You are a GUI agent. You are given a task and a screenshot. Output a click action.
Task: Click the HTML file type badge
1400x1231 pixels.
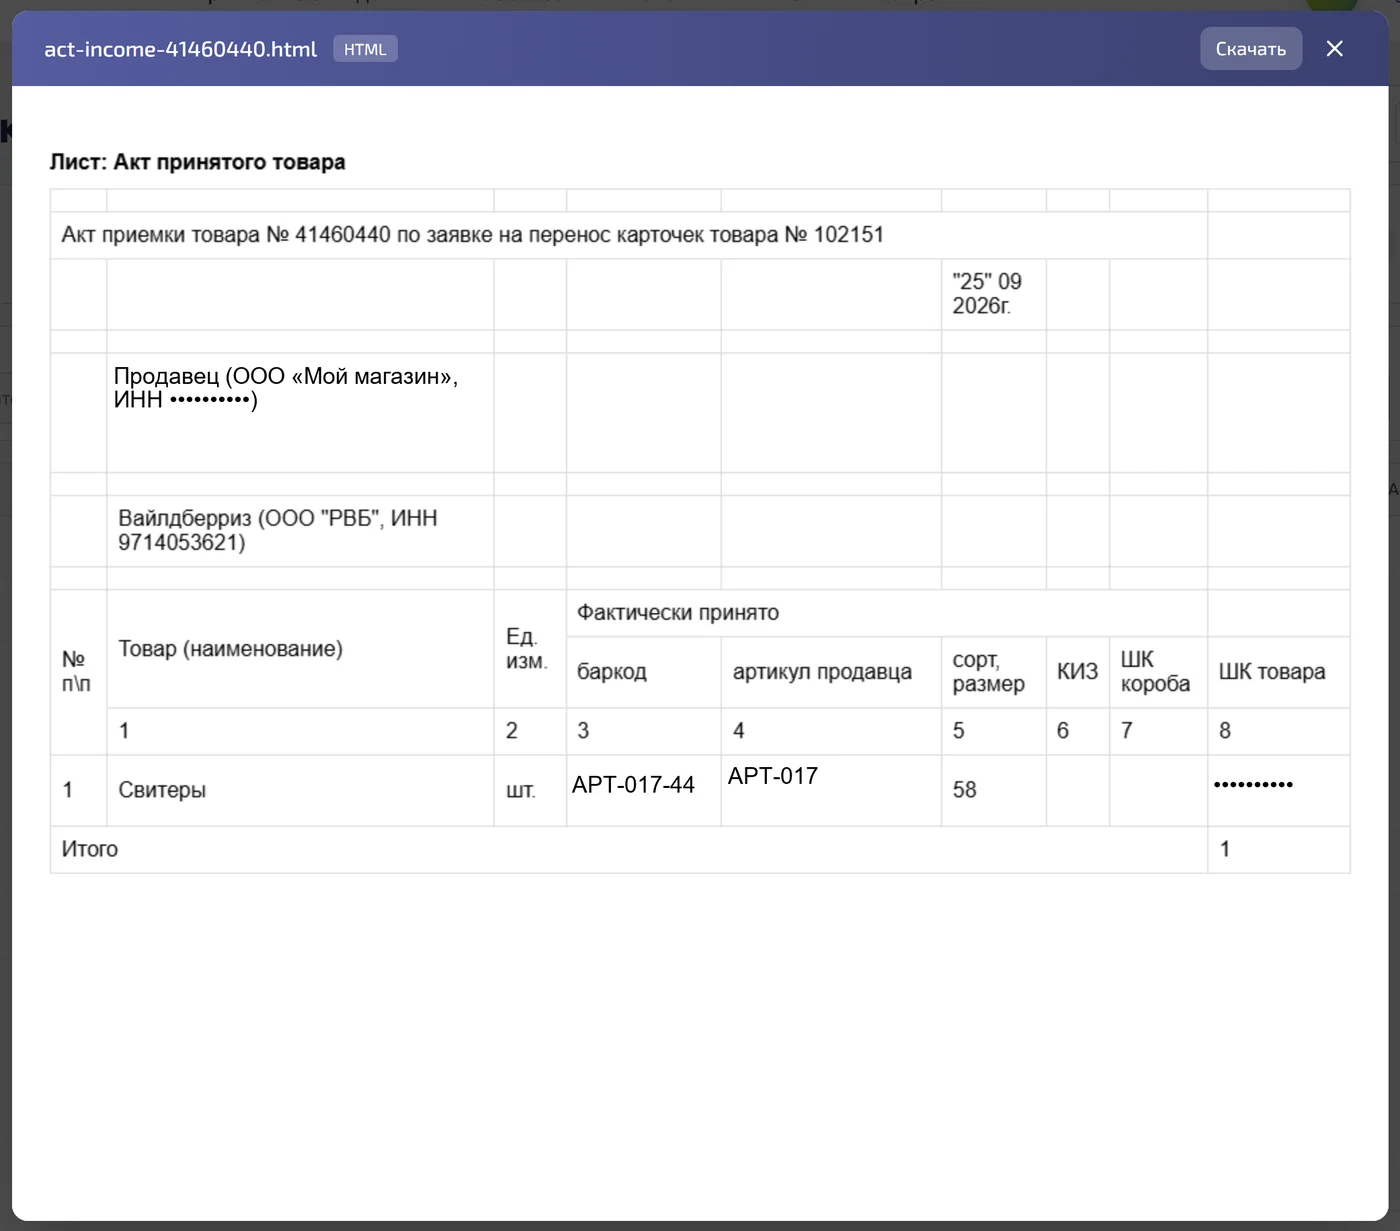(x=365, y=49)
